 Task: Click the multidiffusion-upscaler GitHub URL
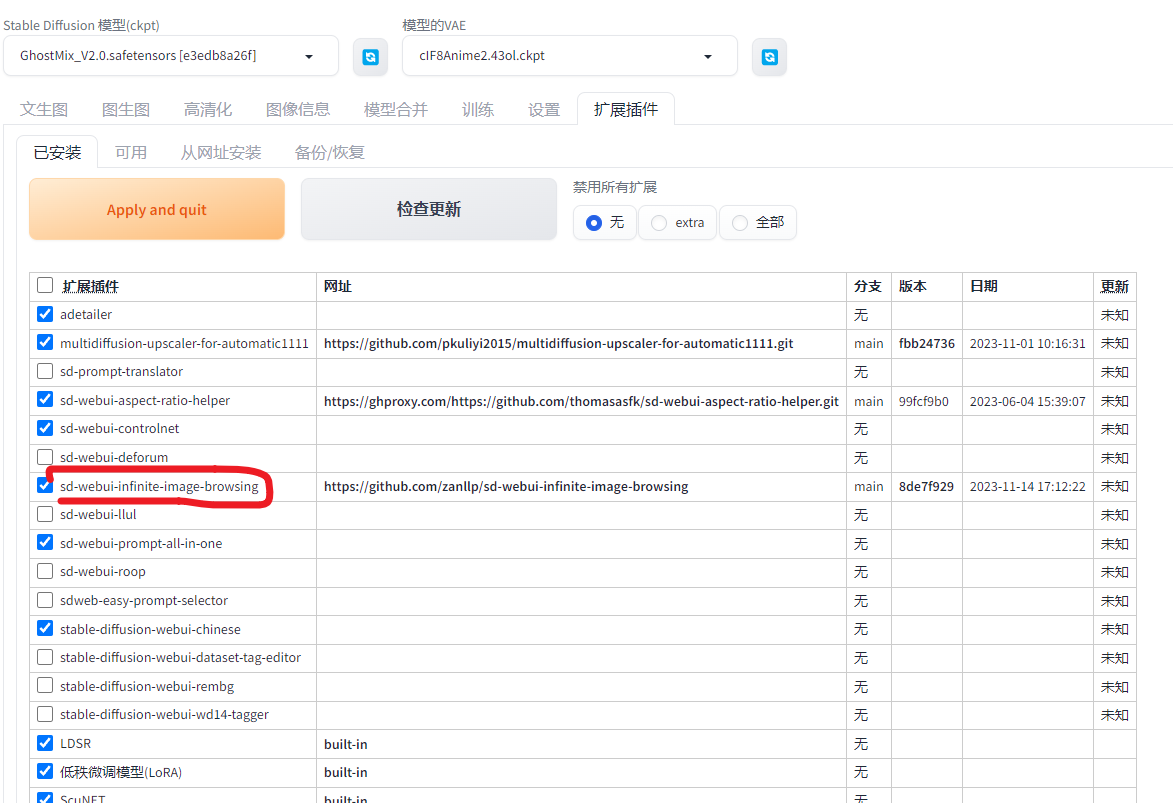pos(558,344)
